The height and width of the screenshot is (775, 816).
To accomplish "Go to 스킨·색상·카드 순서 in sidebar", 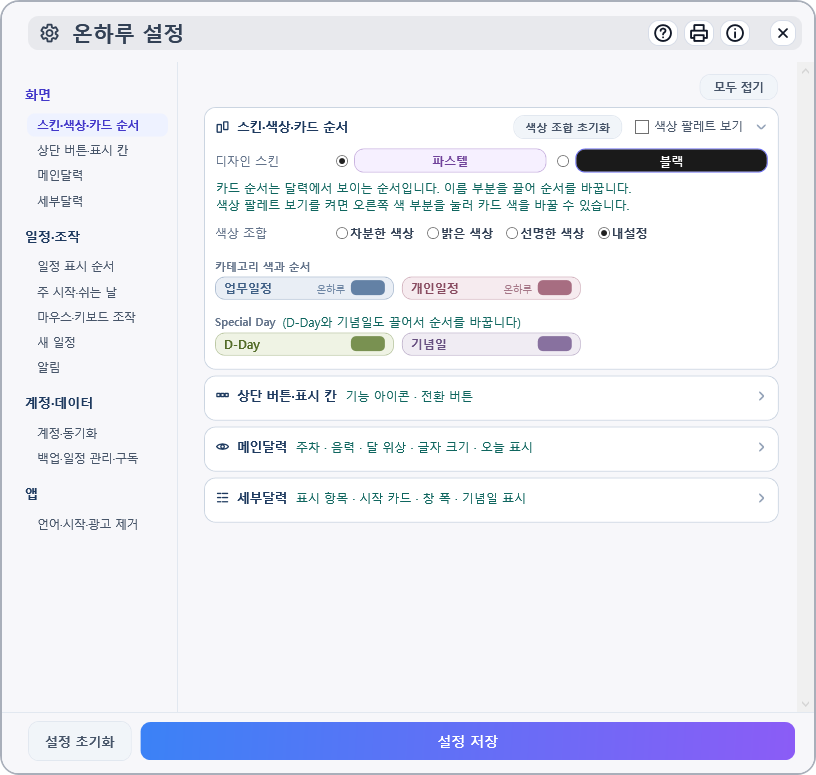I will point(97,125).
